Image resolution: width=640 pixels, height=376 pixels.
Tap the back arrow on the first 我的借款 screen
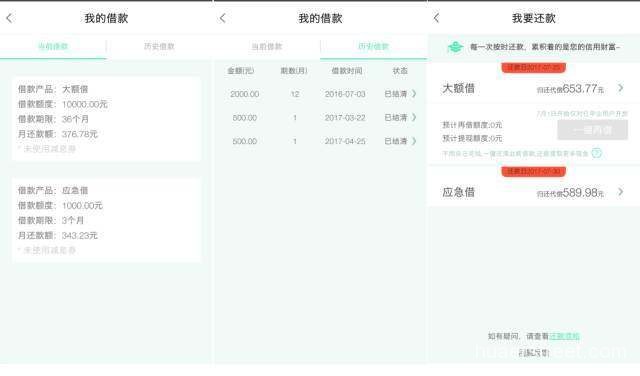[9, 18]
